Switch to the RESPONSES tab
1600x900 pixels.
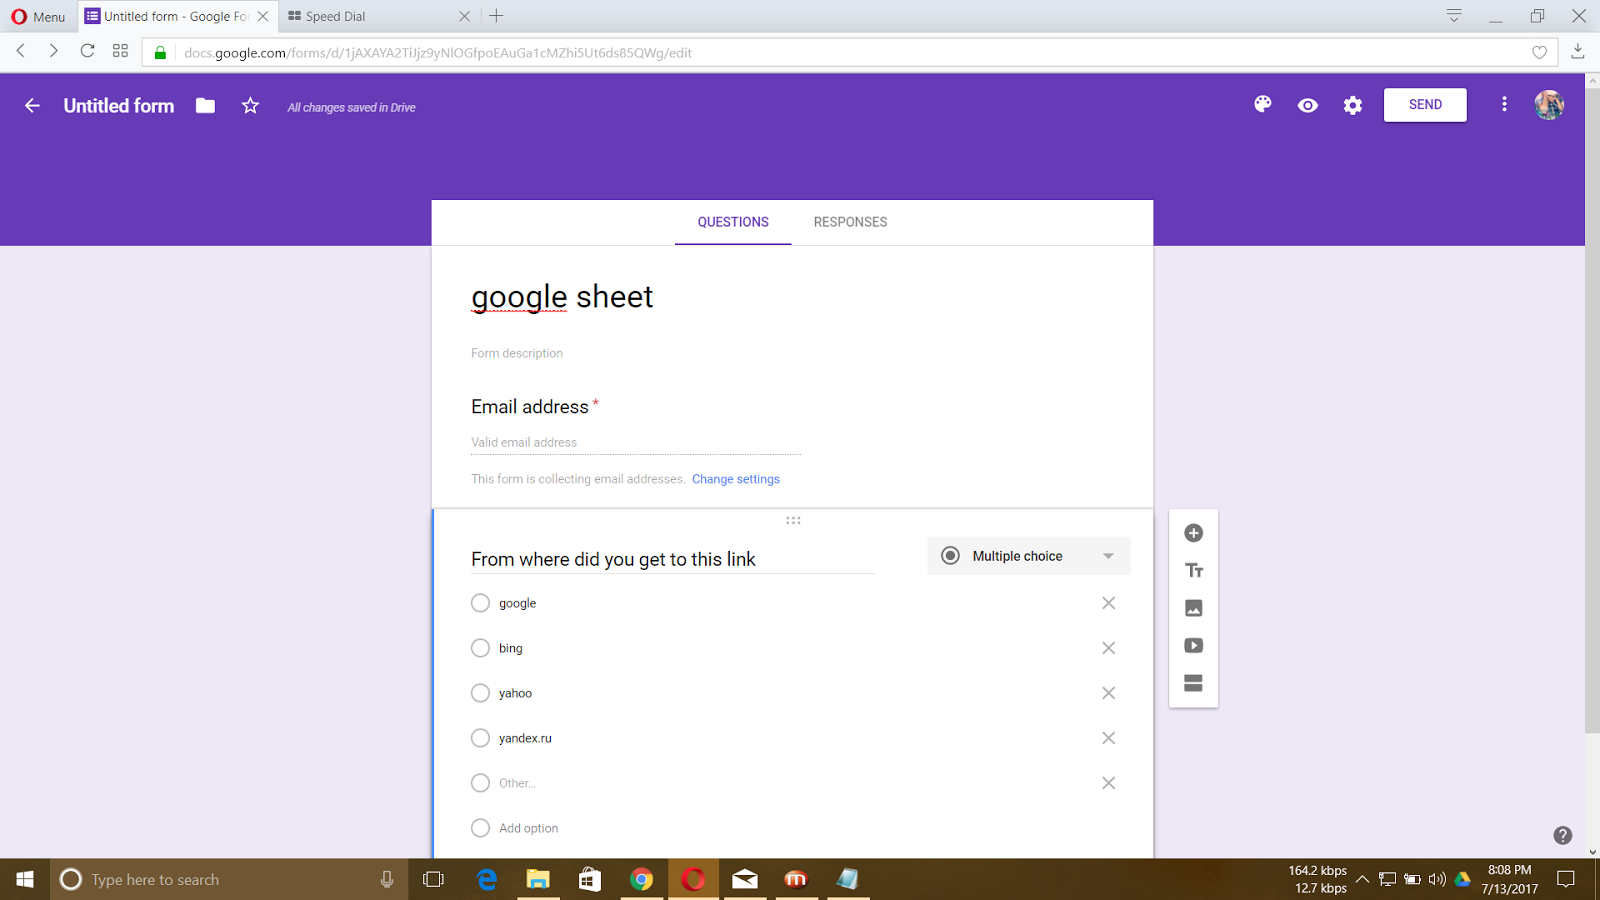tap(850, 222)
